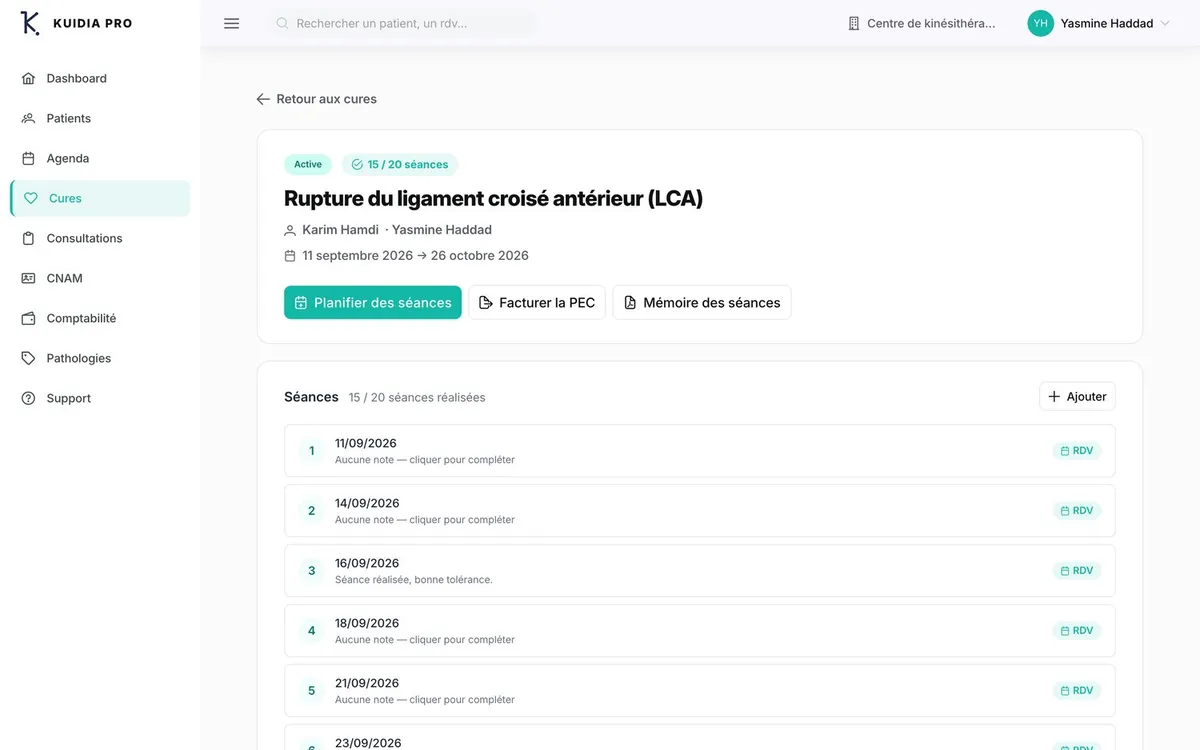This screenshot has height=750, width=1200.
Task: Click the Patients people icon
Action: pyautogui.click(x=28, y=118)
